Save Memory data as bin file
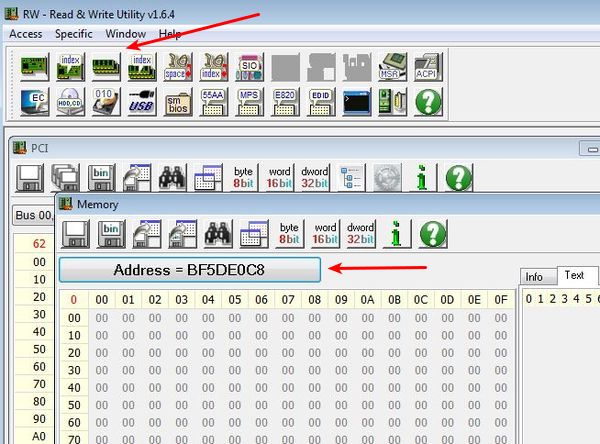Viewport: 600px width, 444px height. [x=111, y=233]
